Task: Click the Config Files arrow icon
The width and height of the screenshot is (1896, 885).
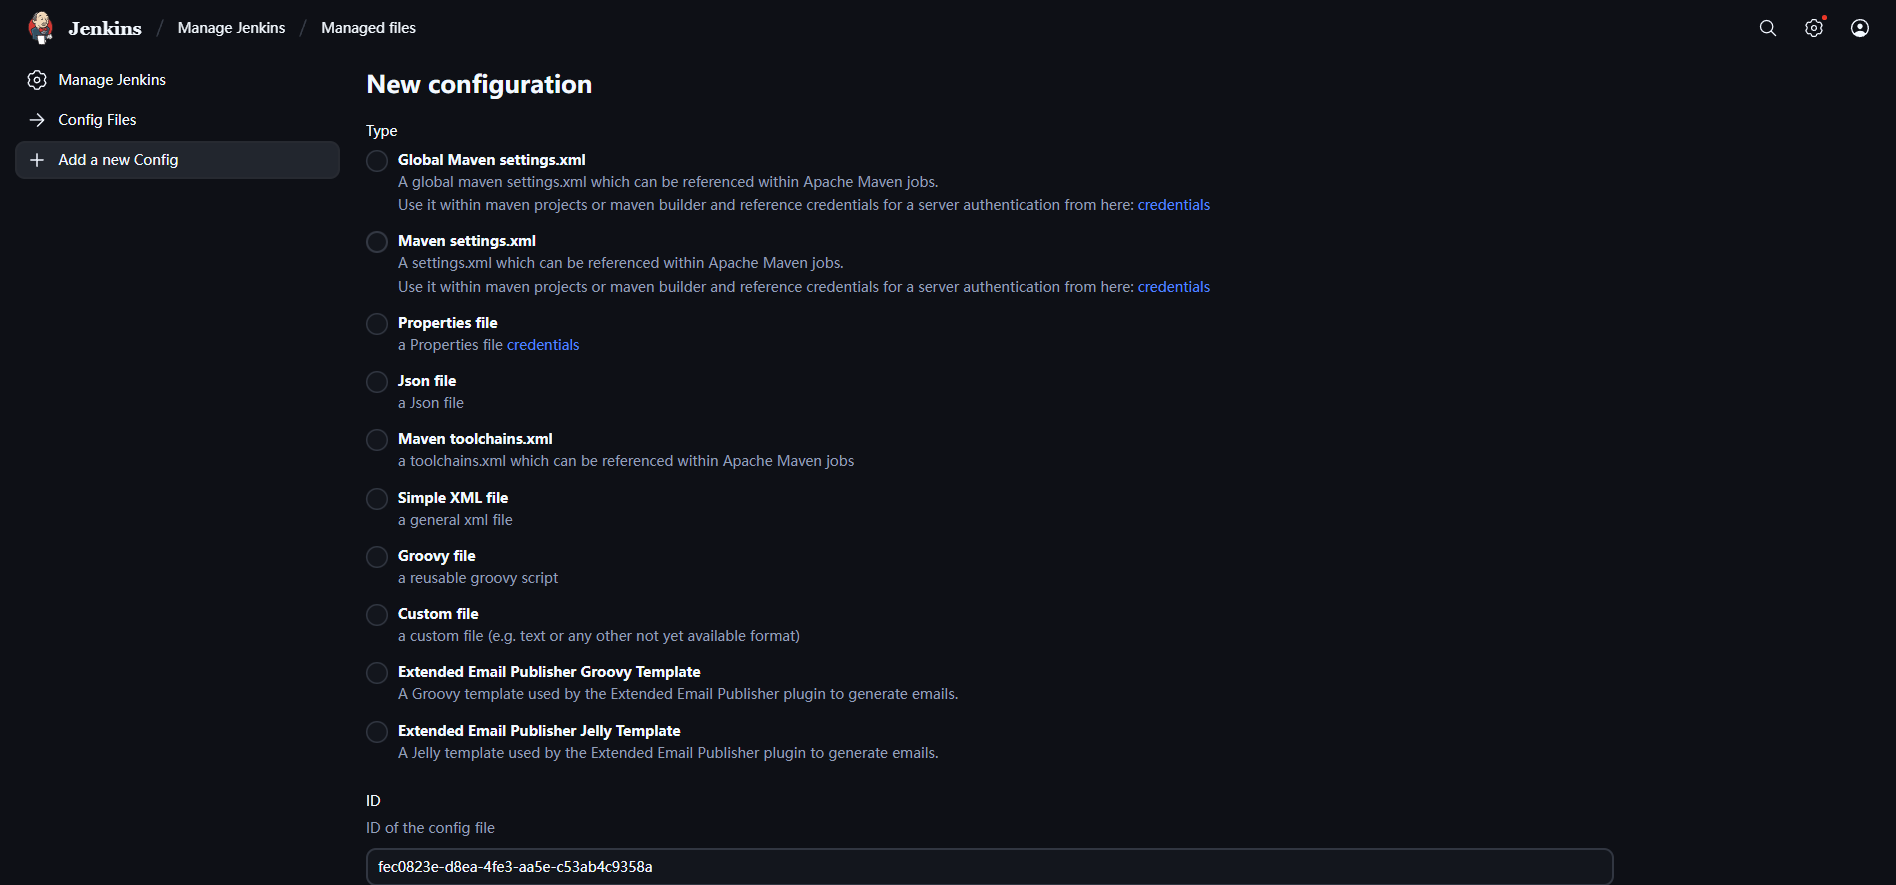Action: [37, 120]
